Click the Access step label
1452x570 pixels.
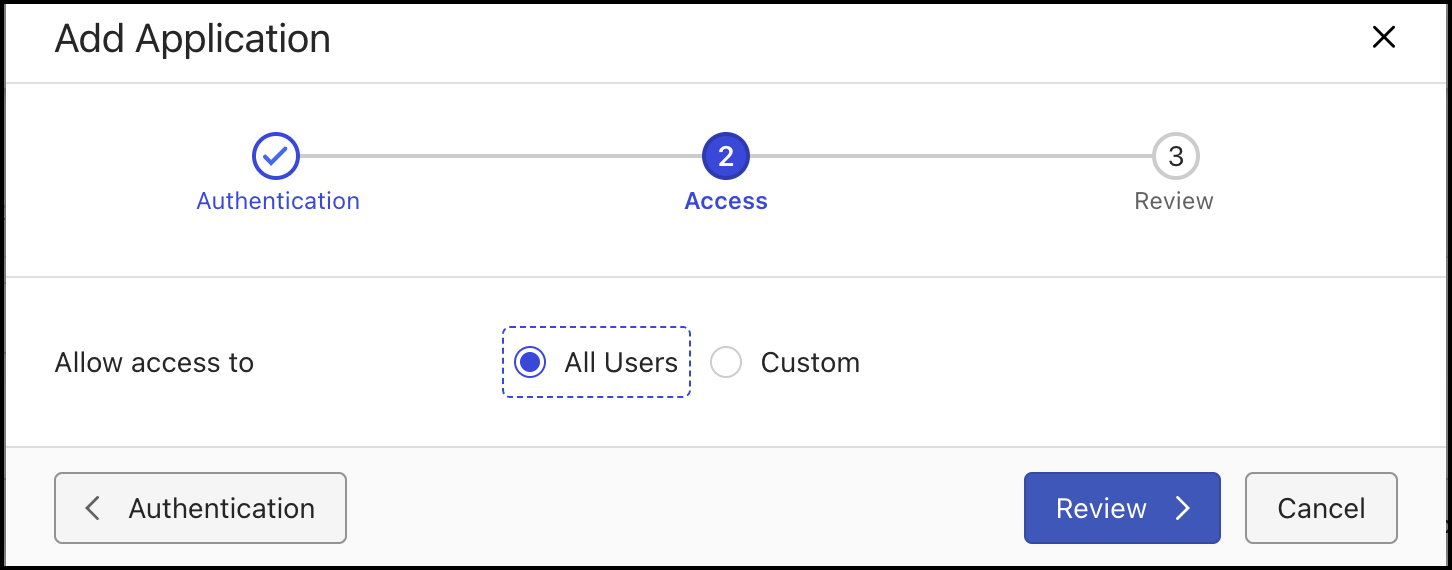(726, 201)
